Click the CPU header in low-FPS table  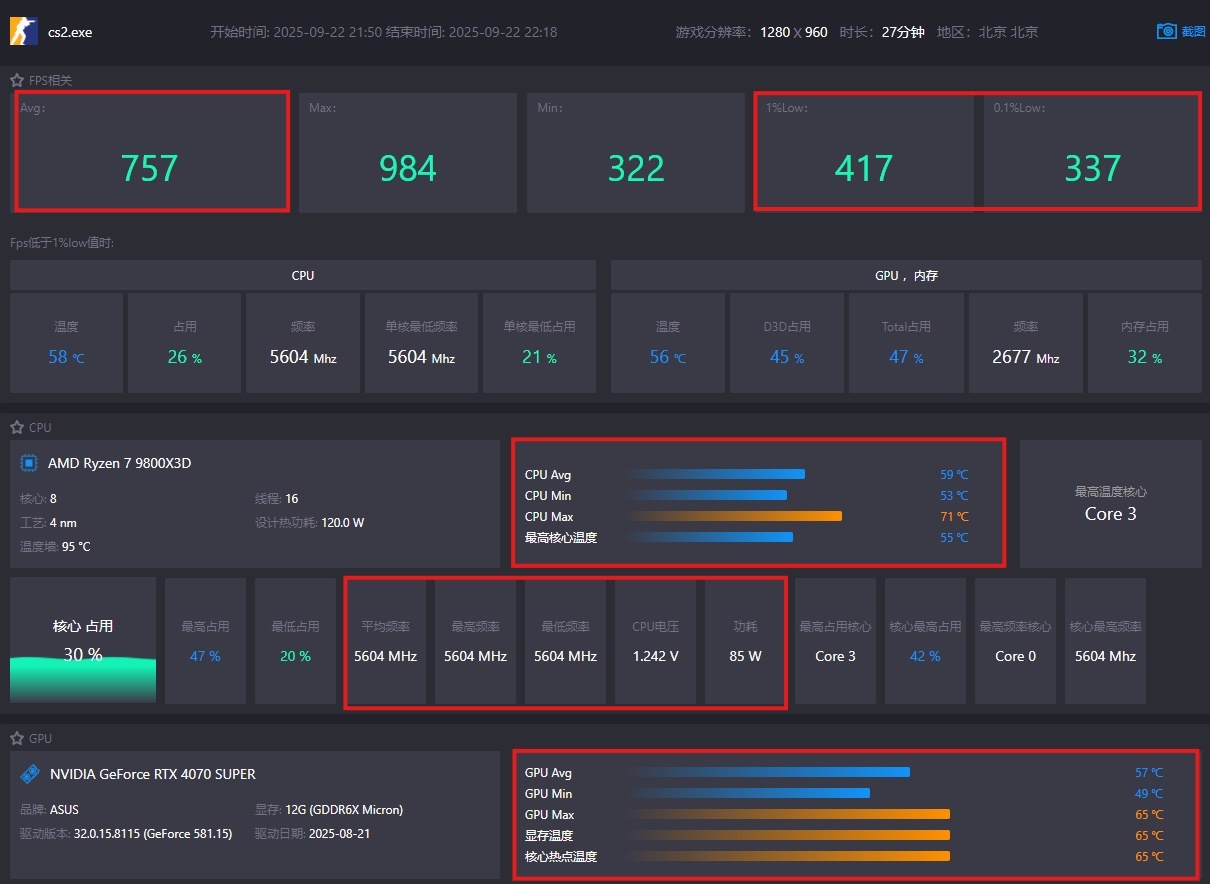point(303,275)
